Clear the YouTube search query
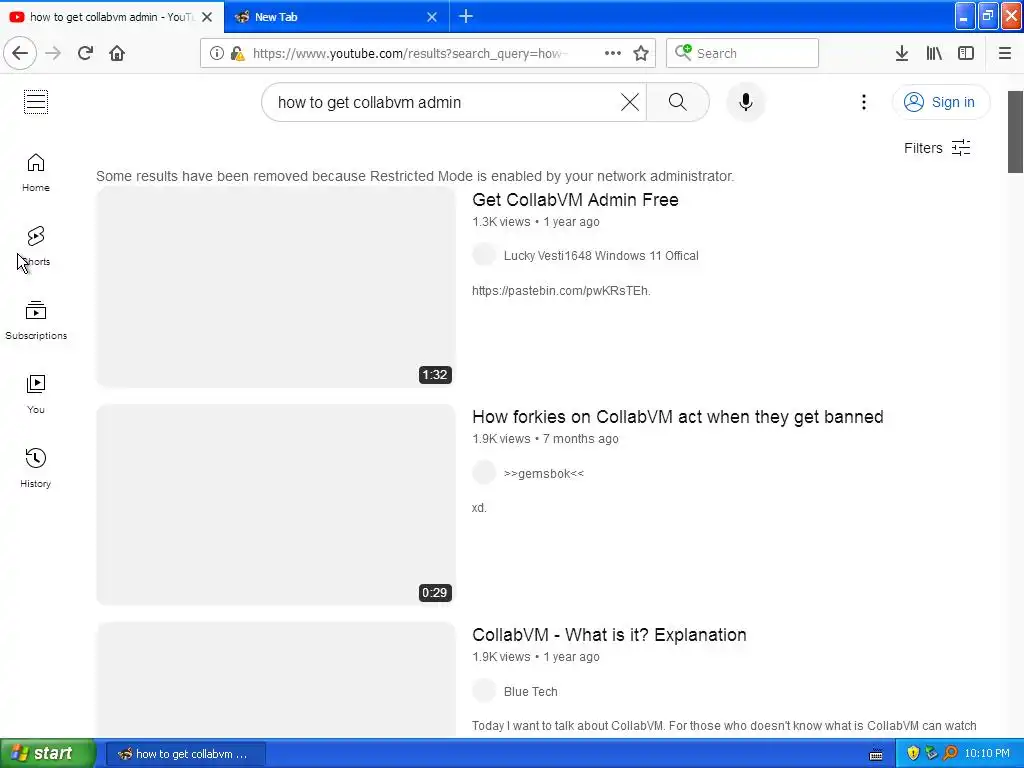 pyautogui.click(x=630, y=102)
